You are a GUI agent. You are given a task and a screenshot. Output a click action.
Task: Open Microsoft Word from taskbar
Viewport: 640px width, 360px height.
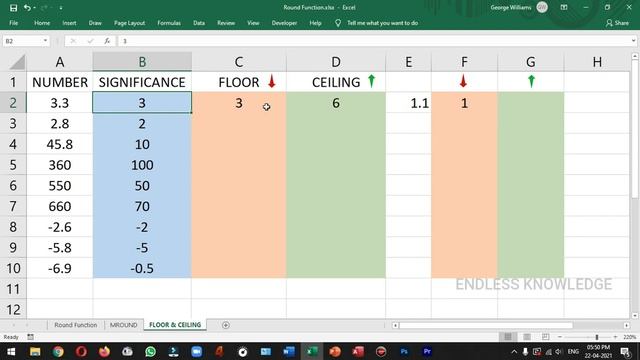point(289,351)
